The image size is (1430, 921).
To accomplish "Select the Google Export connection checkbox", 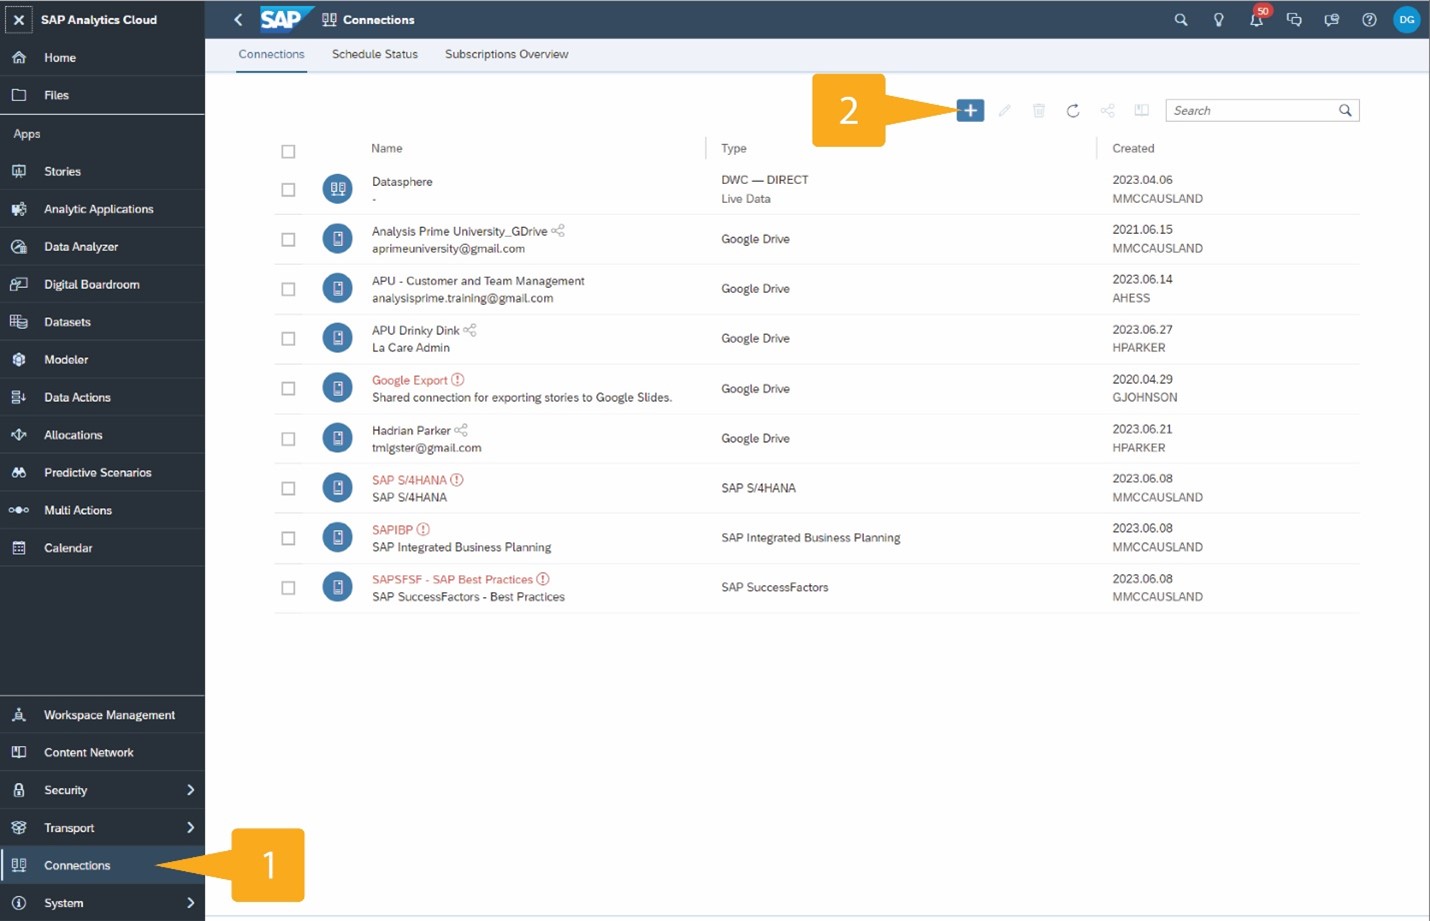I will (x=288, y=388).
